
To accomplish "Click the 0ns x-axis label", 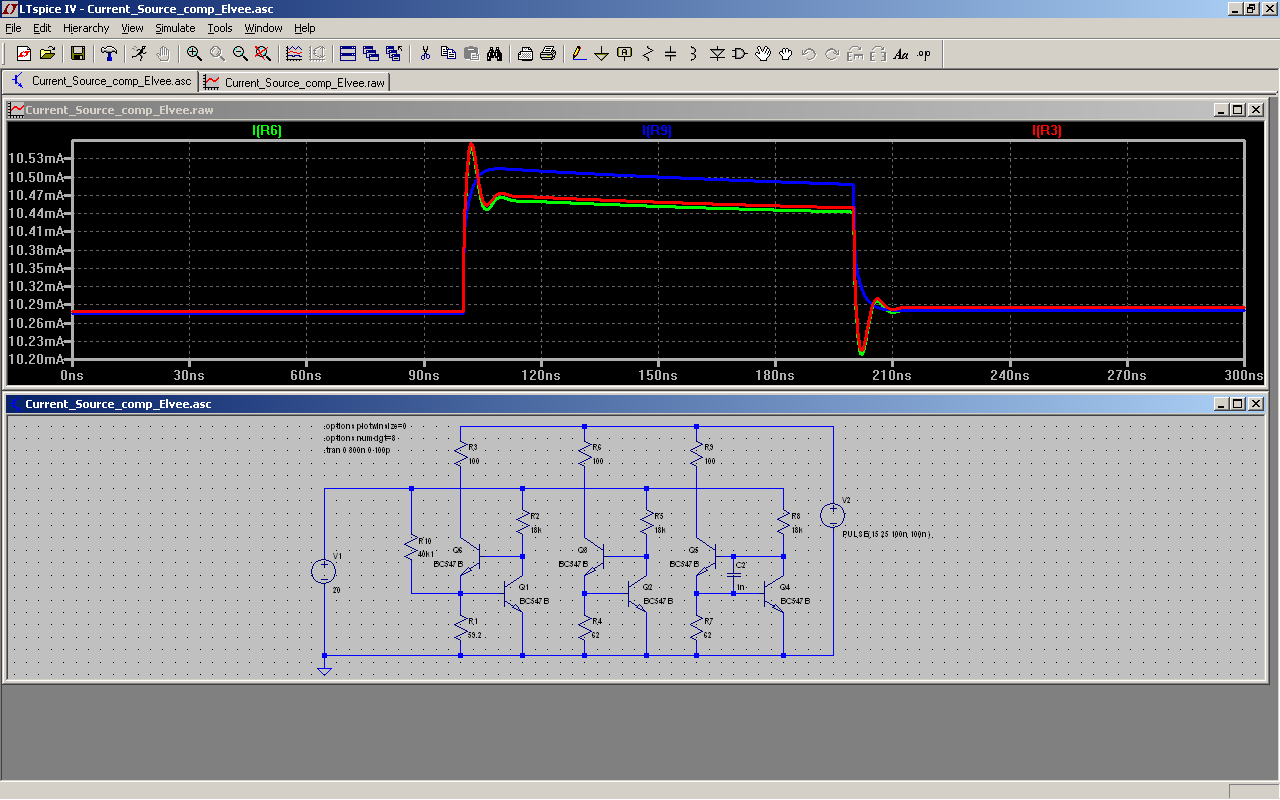I will pos(72,376).
